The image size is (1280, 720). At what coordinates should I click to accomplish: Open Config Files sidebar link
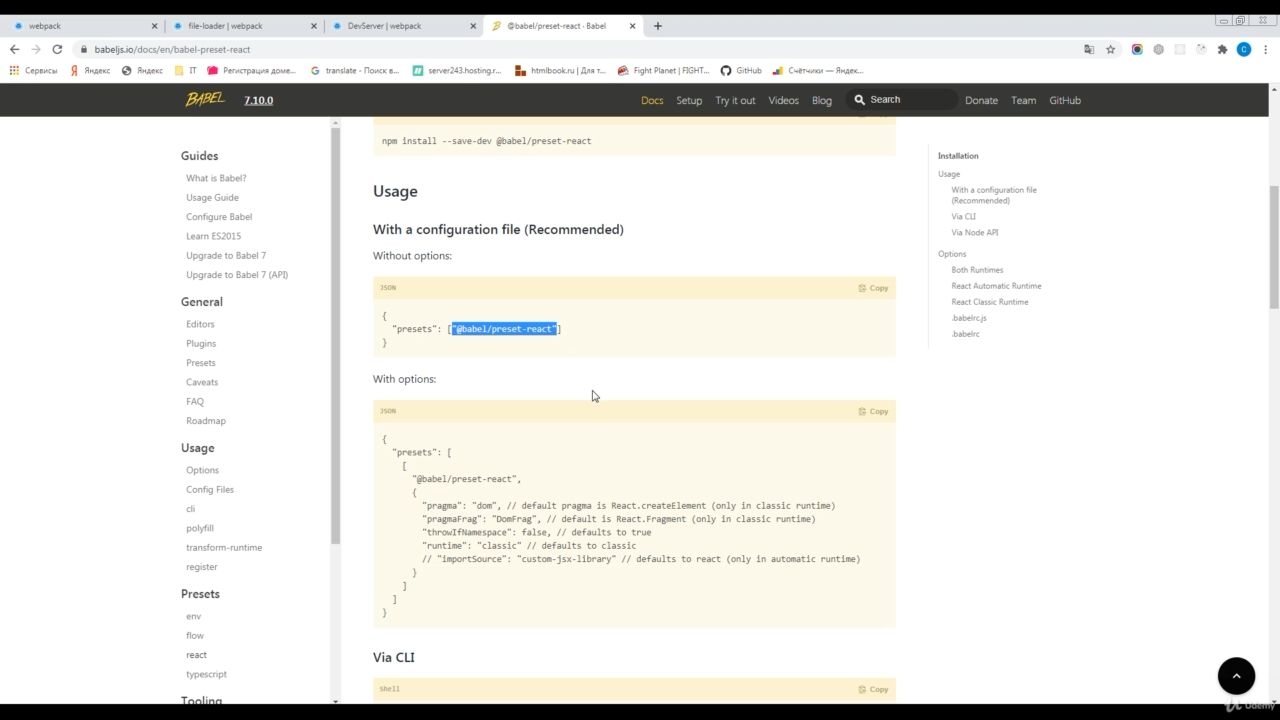(x=210, y=489)
